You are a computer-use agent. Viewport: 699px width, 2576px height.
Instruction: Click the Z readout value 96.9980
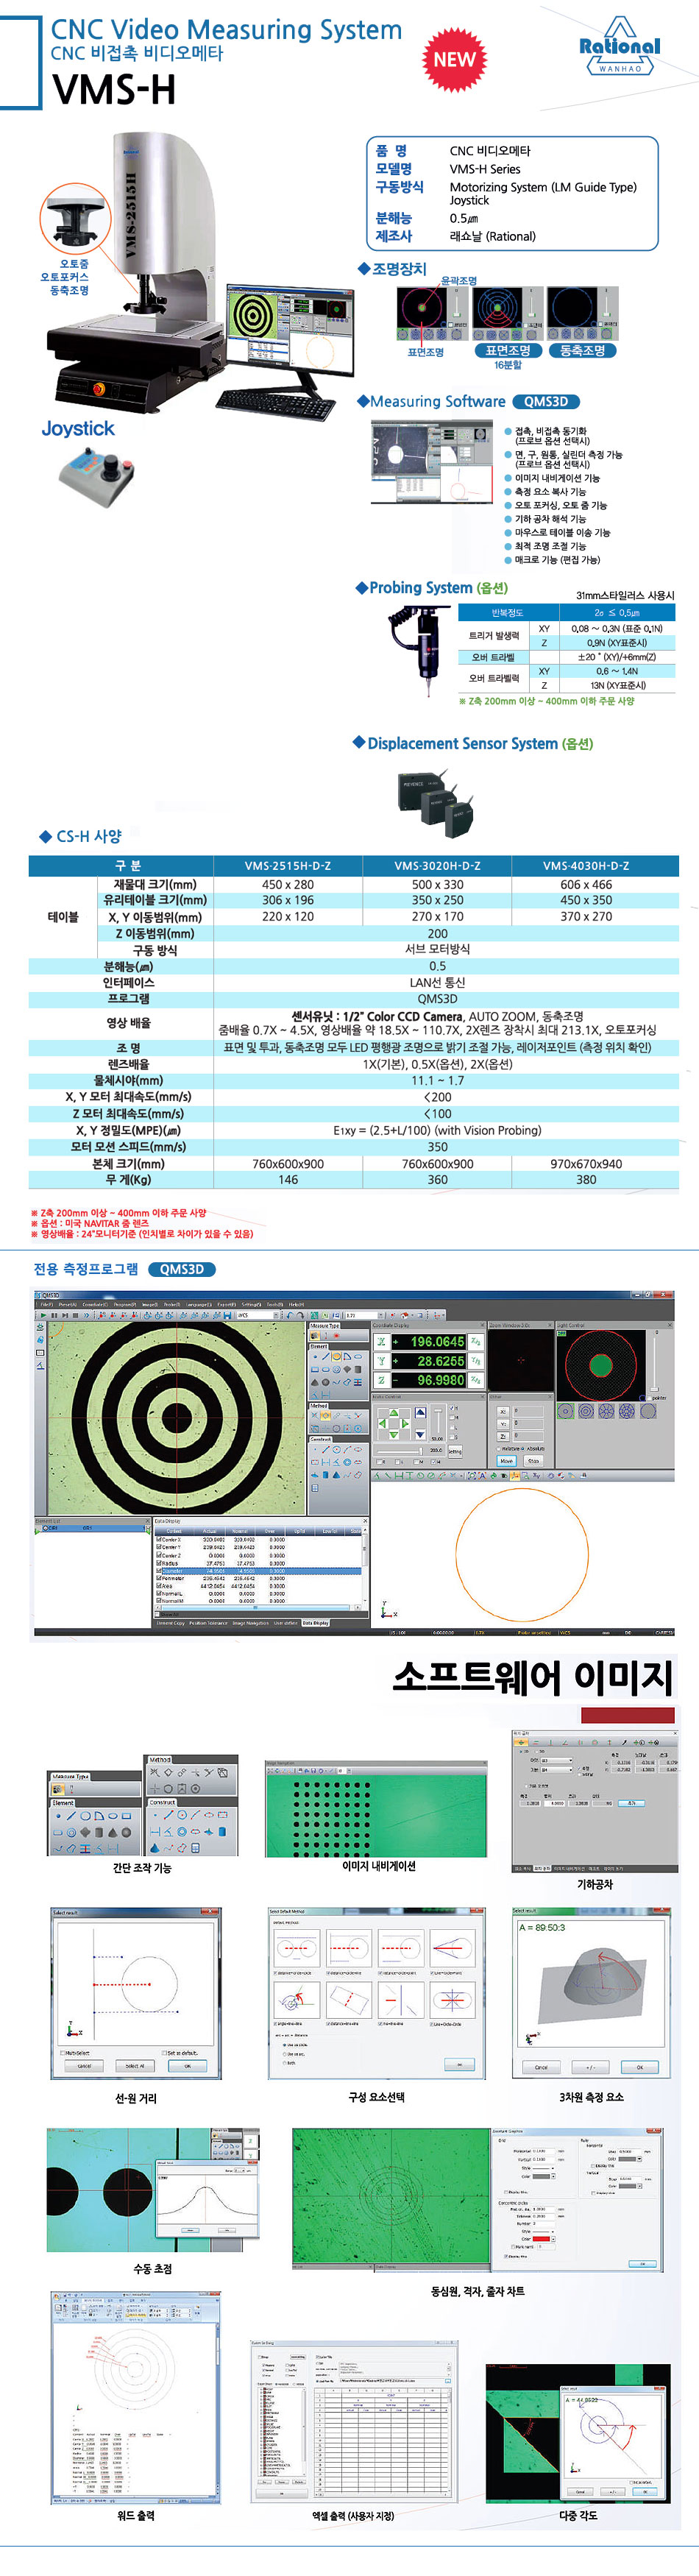click(441, 1380)
